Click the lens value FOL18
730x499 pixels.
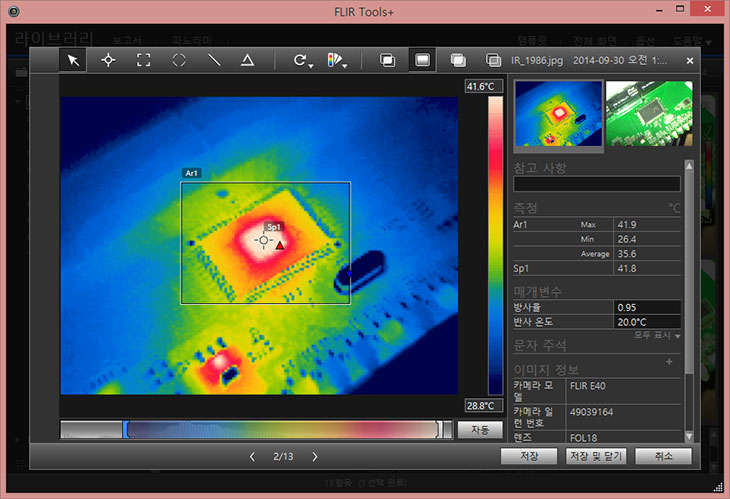coord(583,438)
